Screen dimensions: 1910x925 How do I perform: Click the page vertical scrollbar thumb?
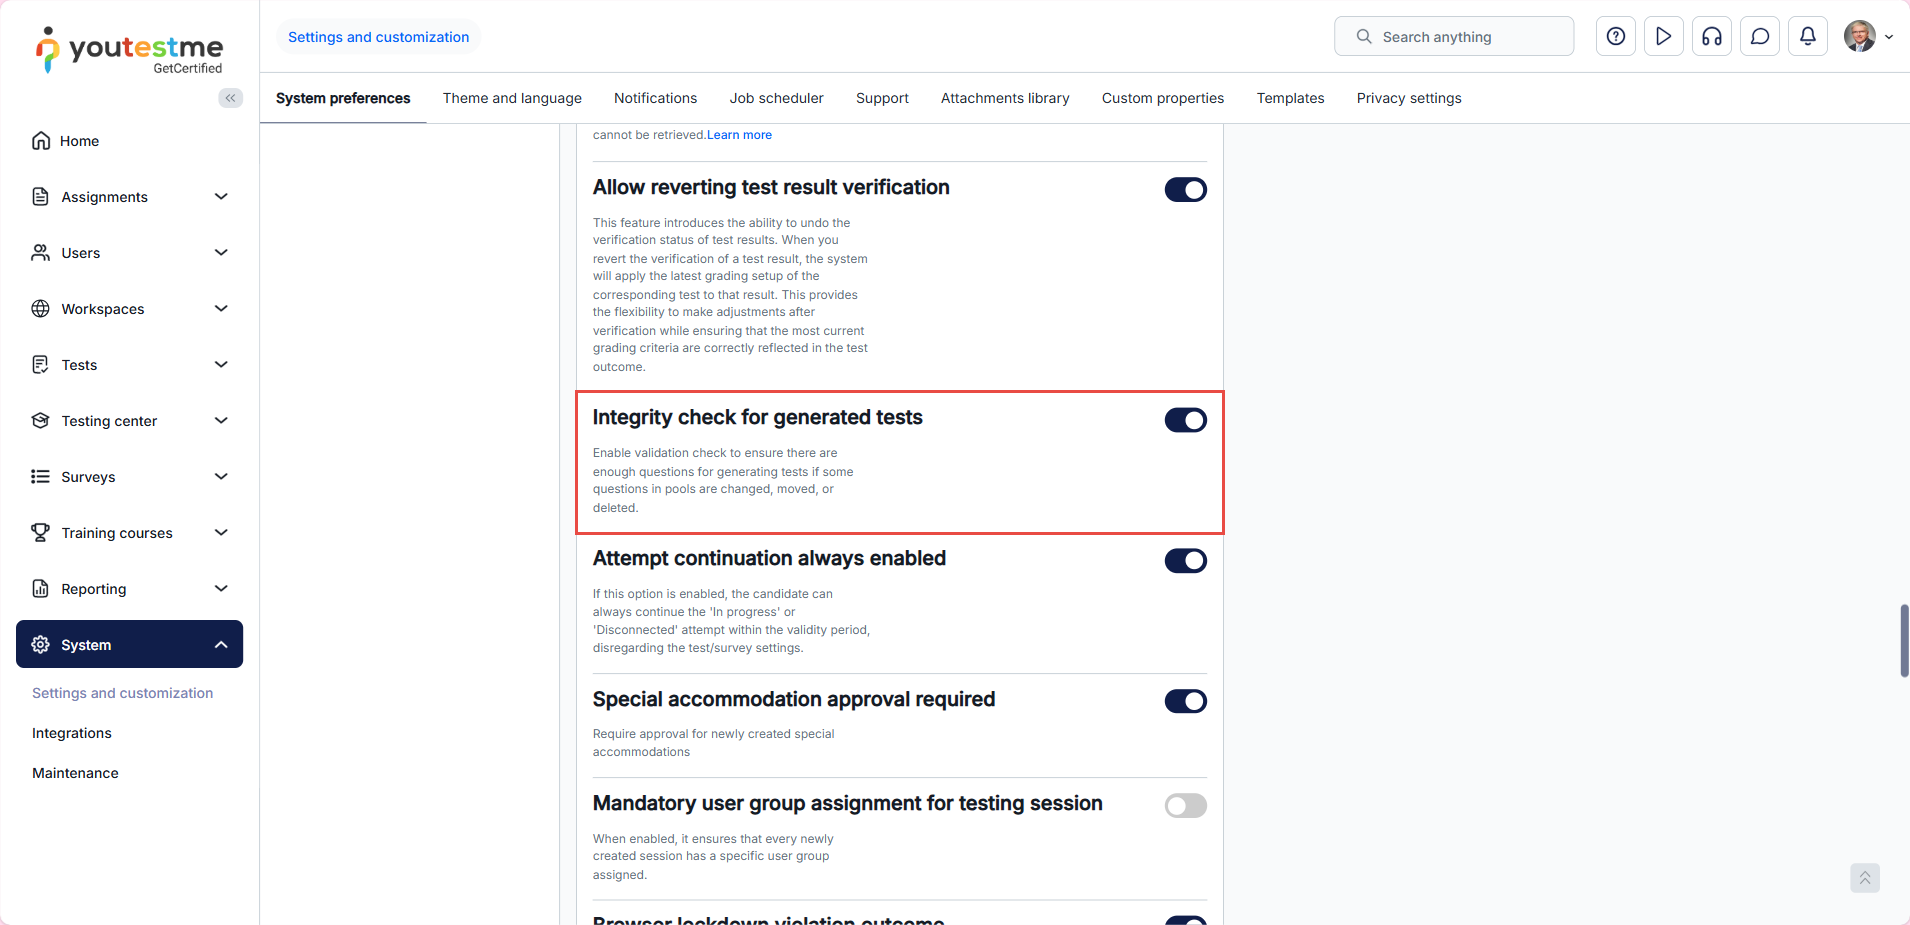[1904, 641]
